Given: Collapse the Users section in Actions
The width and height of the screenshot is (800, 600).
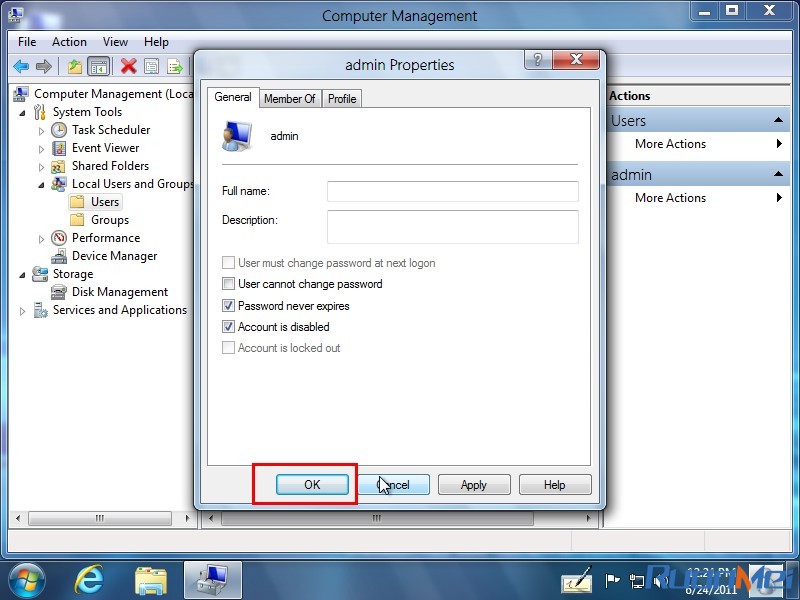Looking at the screenshot, I should click(x=778, y=120).
